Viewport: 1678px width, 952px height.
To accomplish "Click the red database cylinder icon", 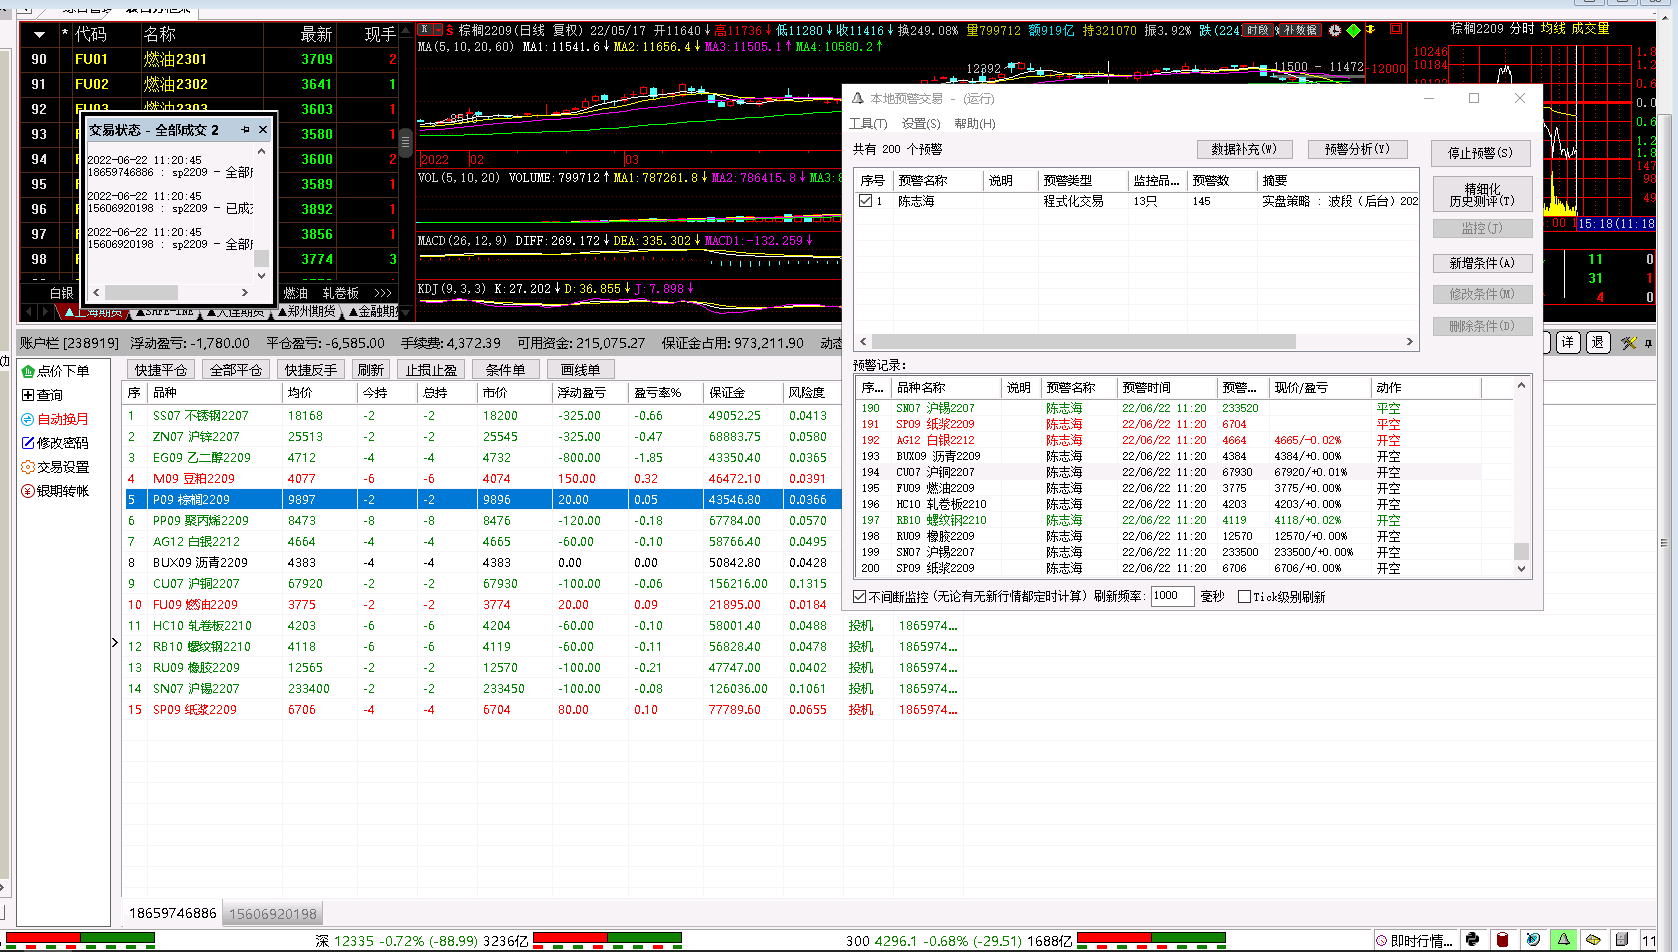I will pos(1502,940).
